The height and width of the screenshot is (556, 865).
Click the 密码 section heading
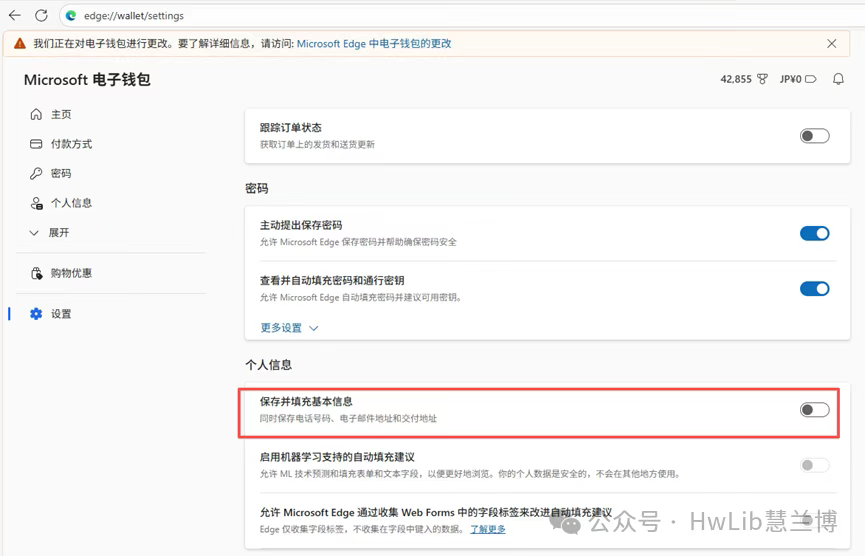tap(257, 189)
